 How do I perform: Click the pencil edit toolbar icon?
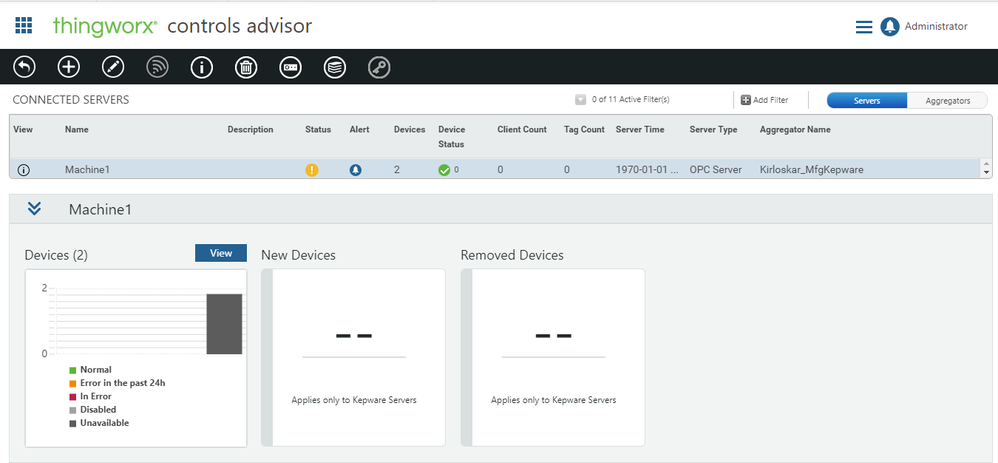pyautogui.click(x=113, y=67)
